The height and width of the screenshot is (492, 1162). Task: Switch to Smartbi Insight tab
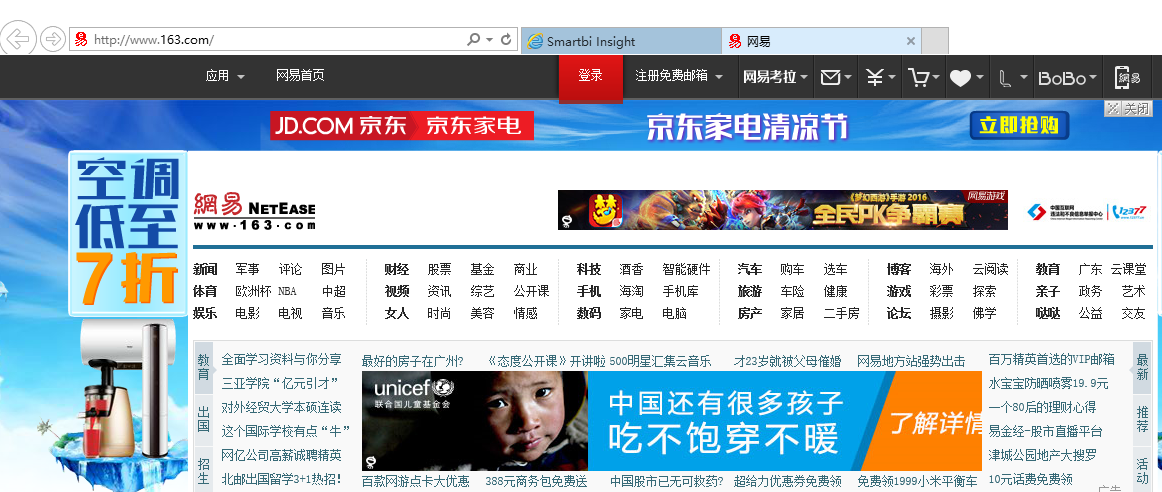(621, 41)
